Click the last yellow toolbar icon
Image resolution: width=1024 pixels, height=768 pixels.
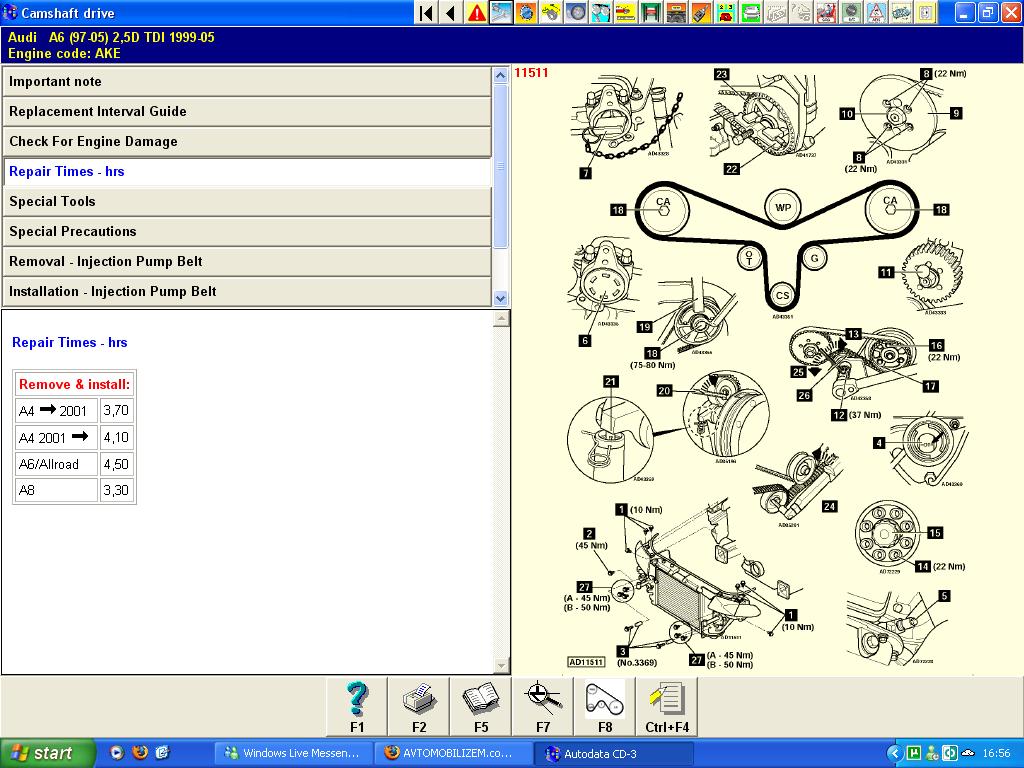coord(925,12)
